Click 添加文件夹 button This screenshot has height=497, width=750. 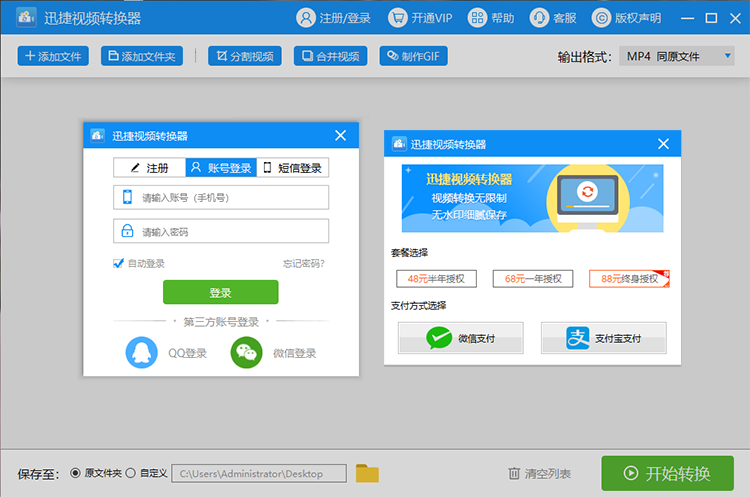click(142, 56)
